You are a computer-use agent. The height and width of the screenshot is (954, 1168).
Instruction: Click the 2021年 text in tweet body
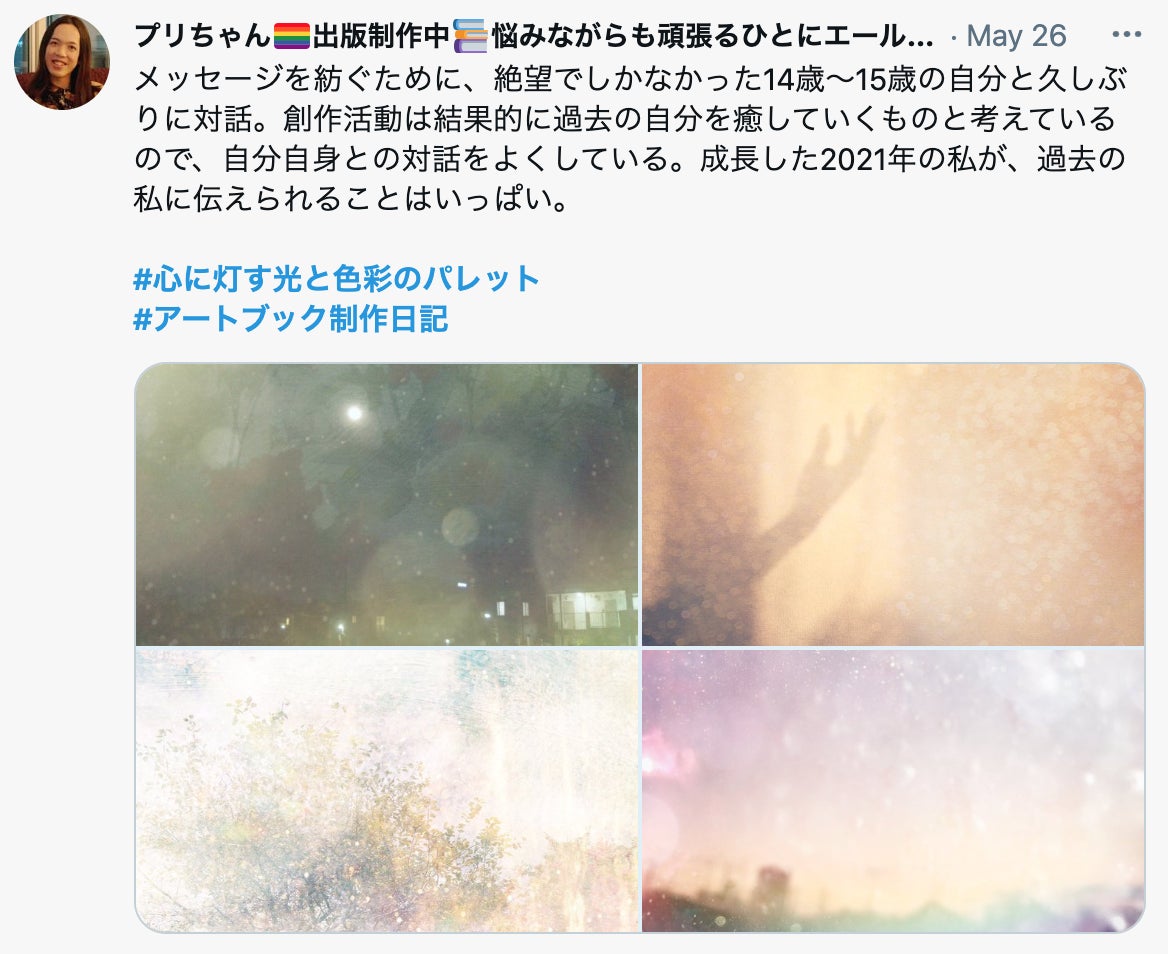(x=868, y=159)
